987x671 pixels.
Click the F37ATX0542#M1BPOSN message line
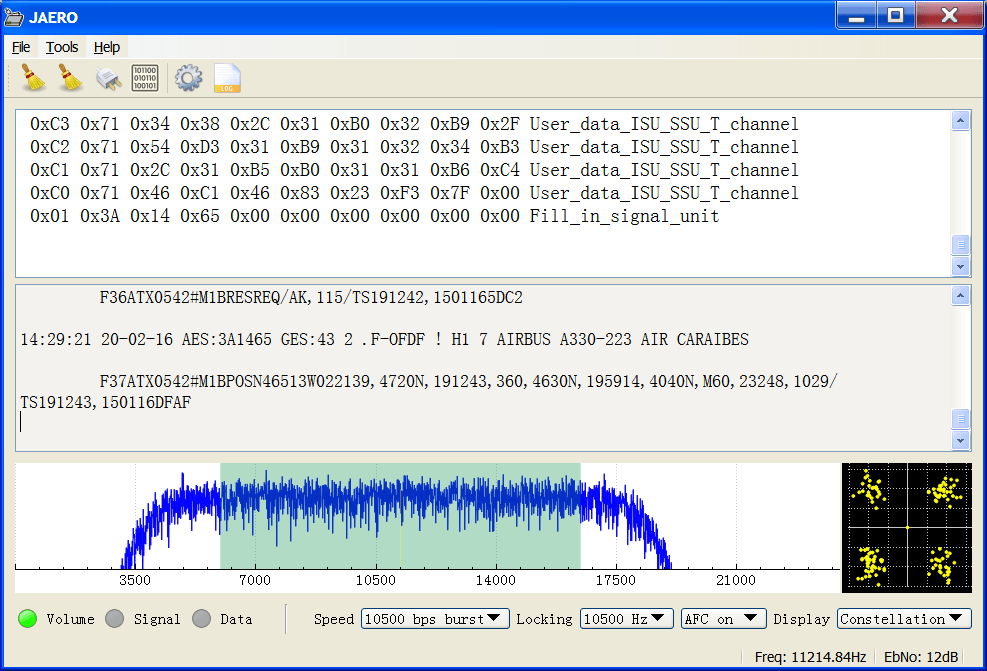point(468,381)
